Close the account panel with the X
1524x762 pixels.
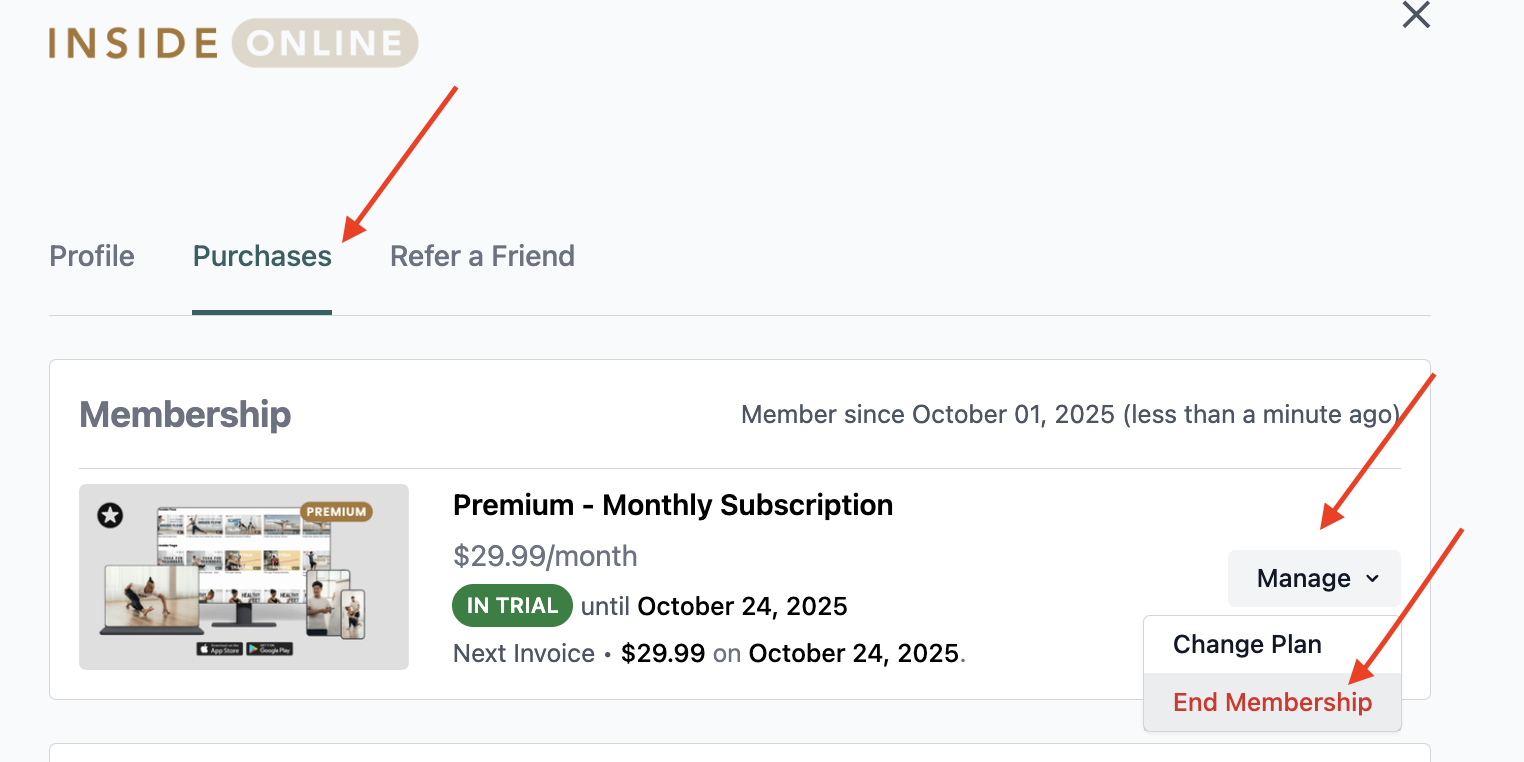click(1416, 15)
